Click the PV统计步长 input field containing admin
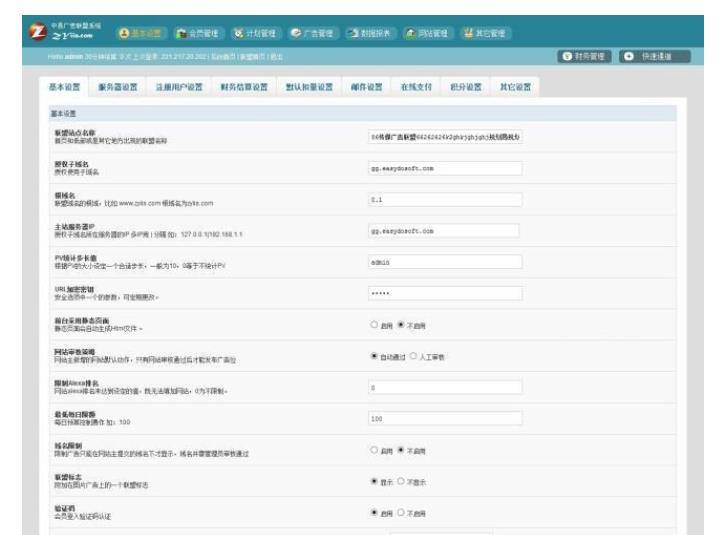723x535 pixels. point(445,262)
